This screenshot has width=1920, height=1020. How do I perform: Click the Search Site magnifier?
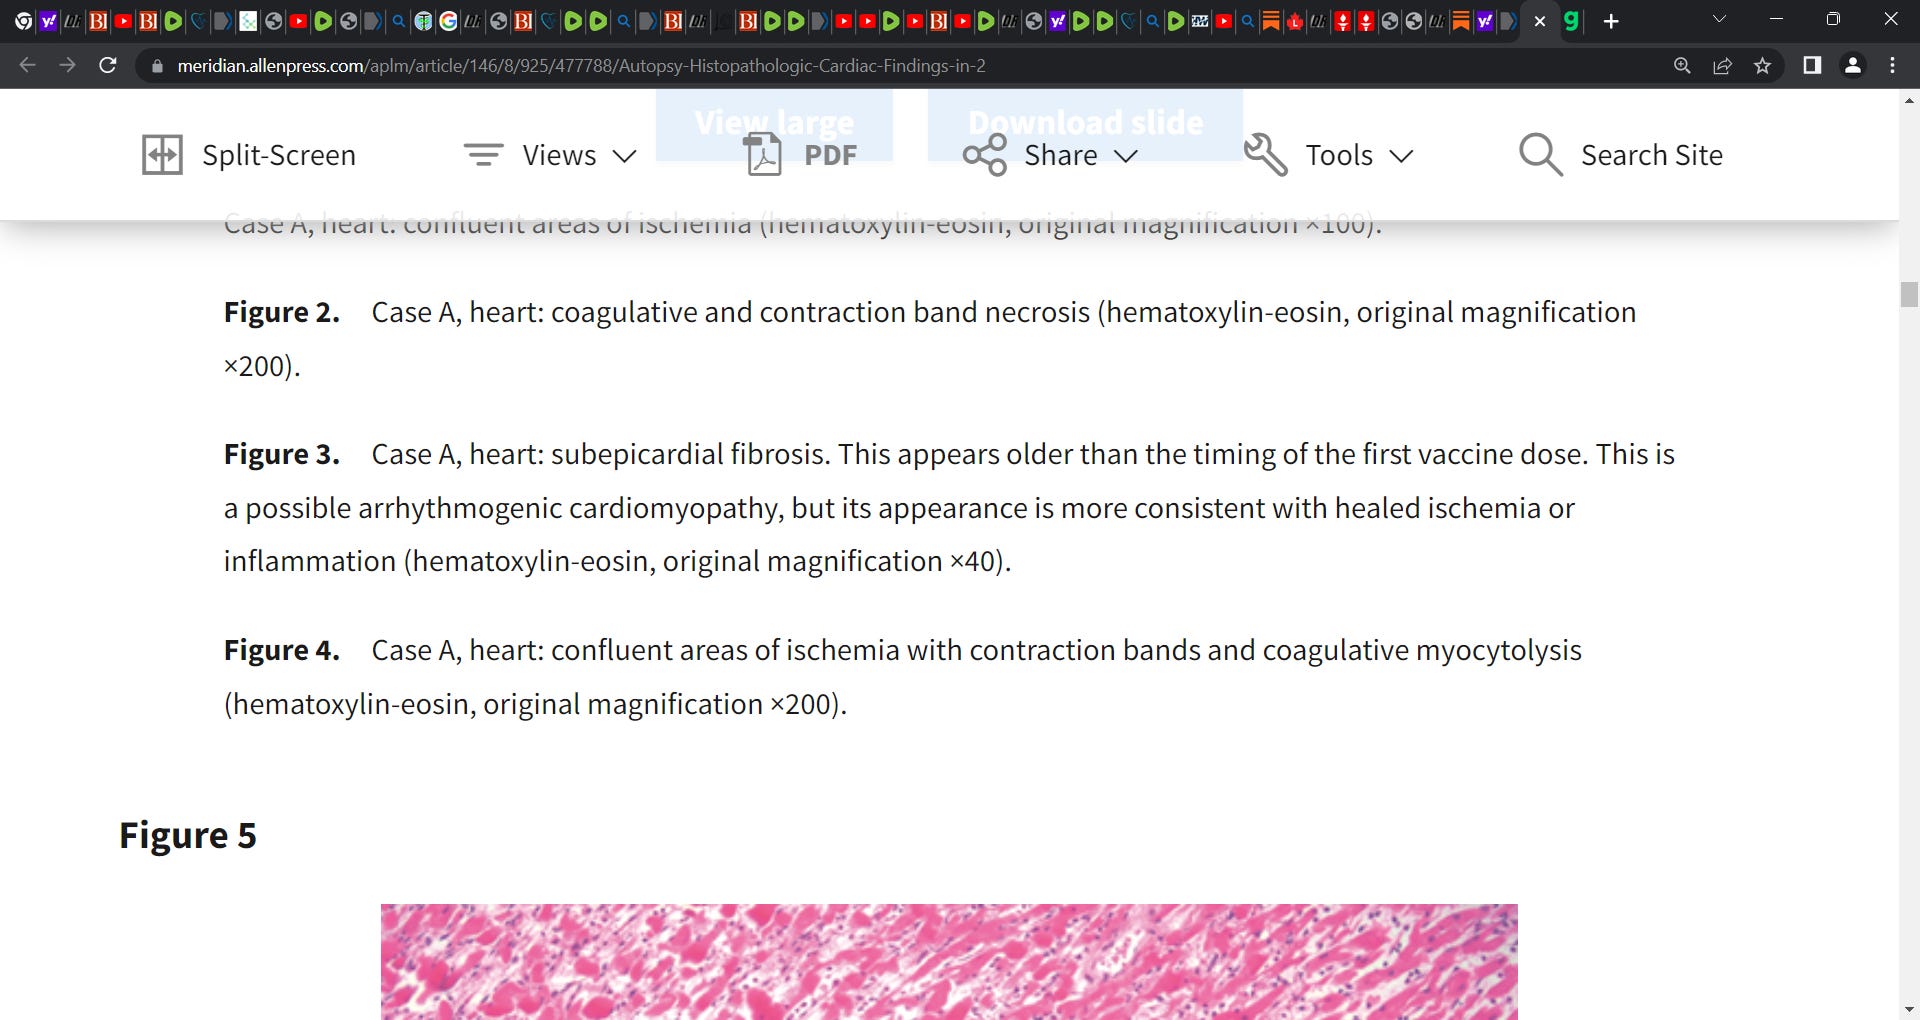point(1540,155)
